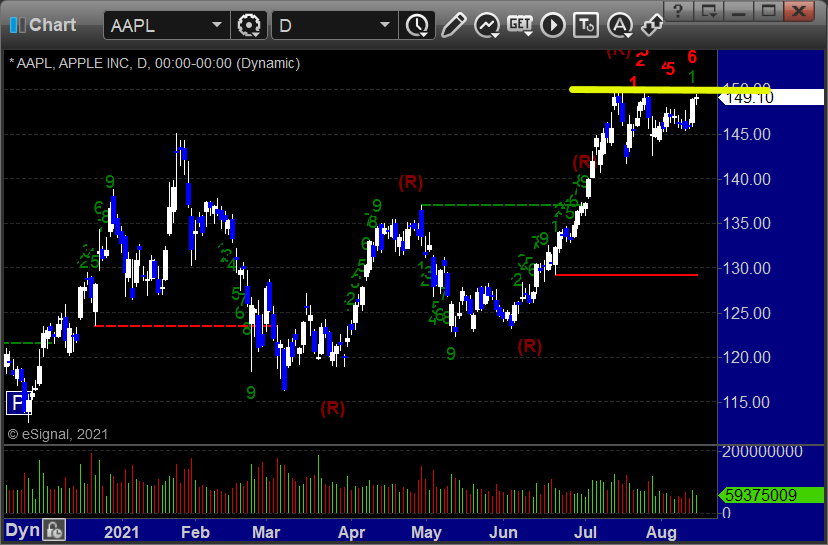828x545 pixels.
Task: Click the Chart window title icon
Action: pyautogui.click(x=17, y=25)
